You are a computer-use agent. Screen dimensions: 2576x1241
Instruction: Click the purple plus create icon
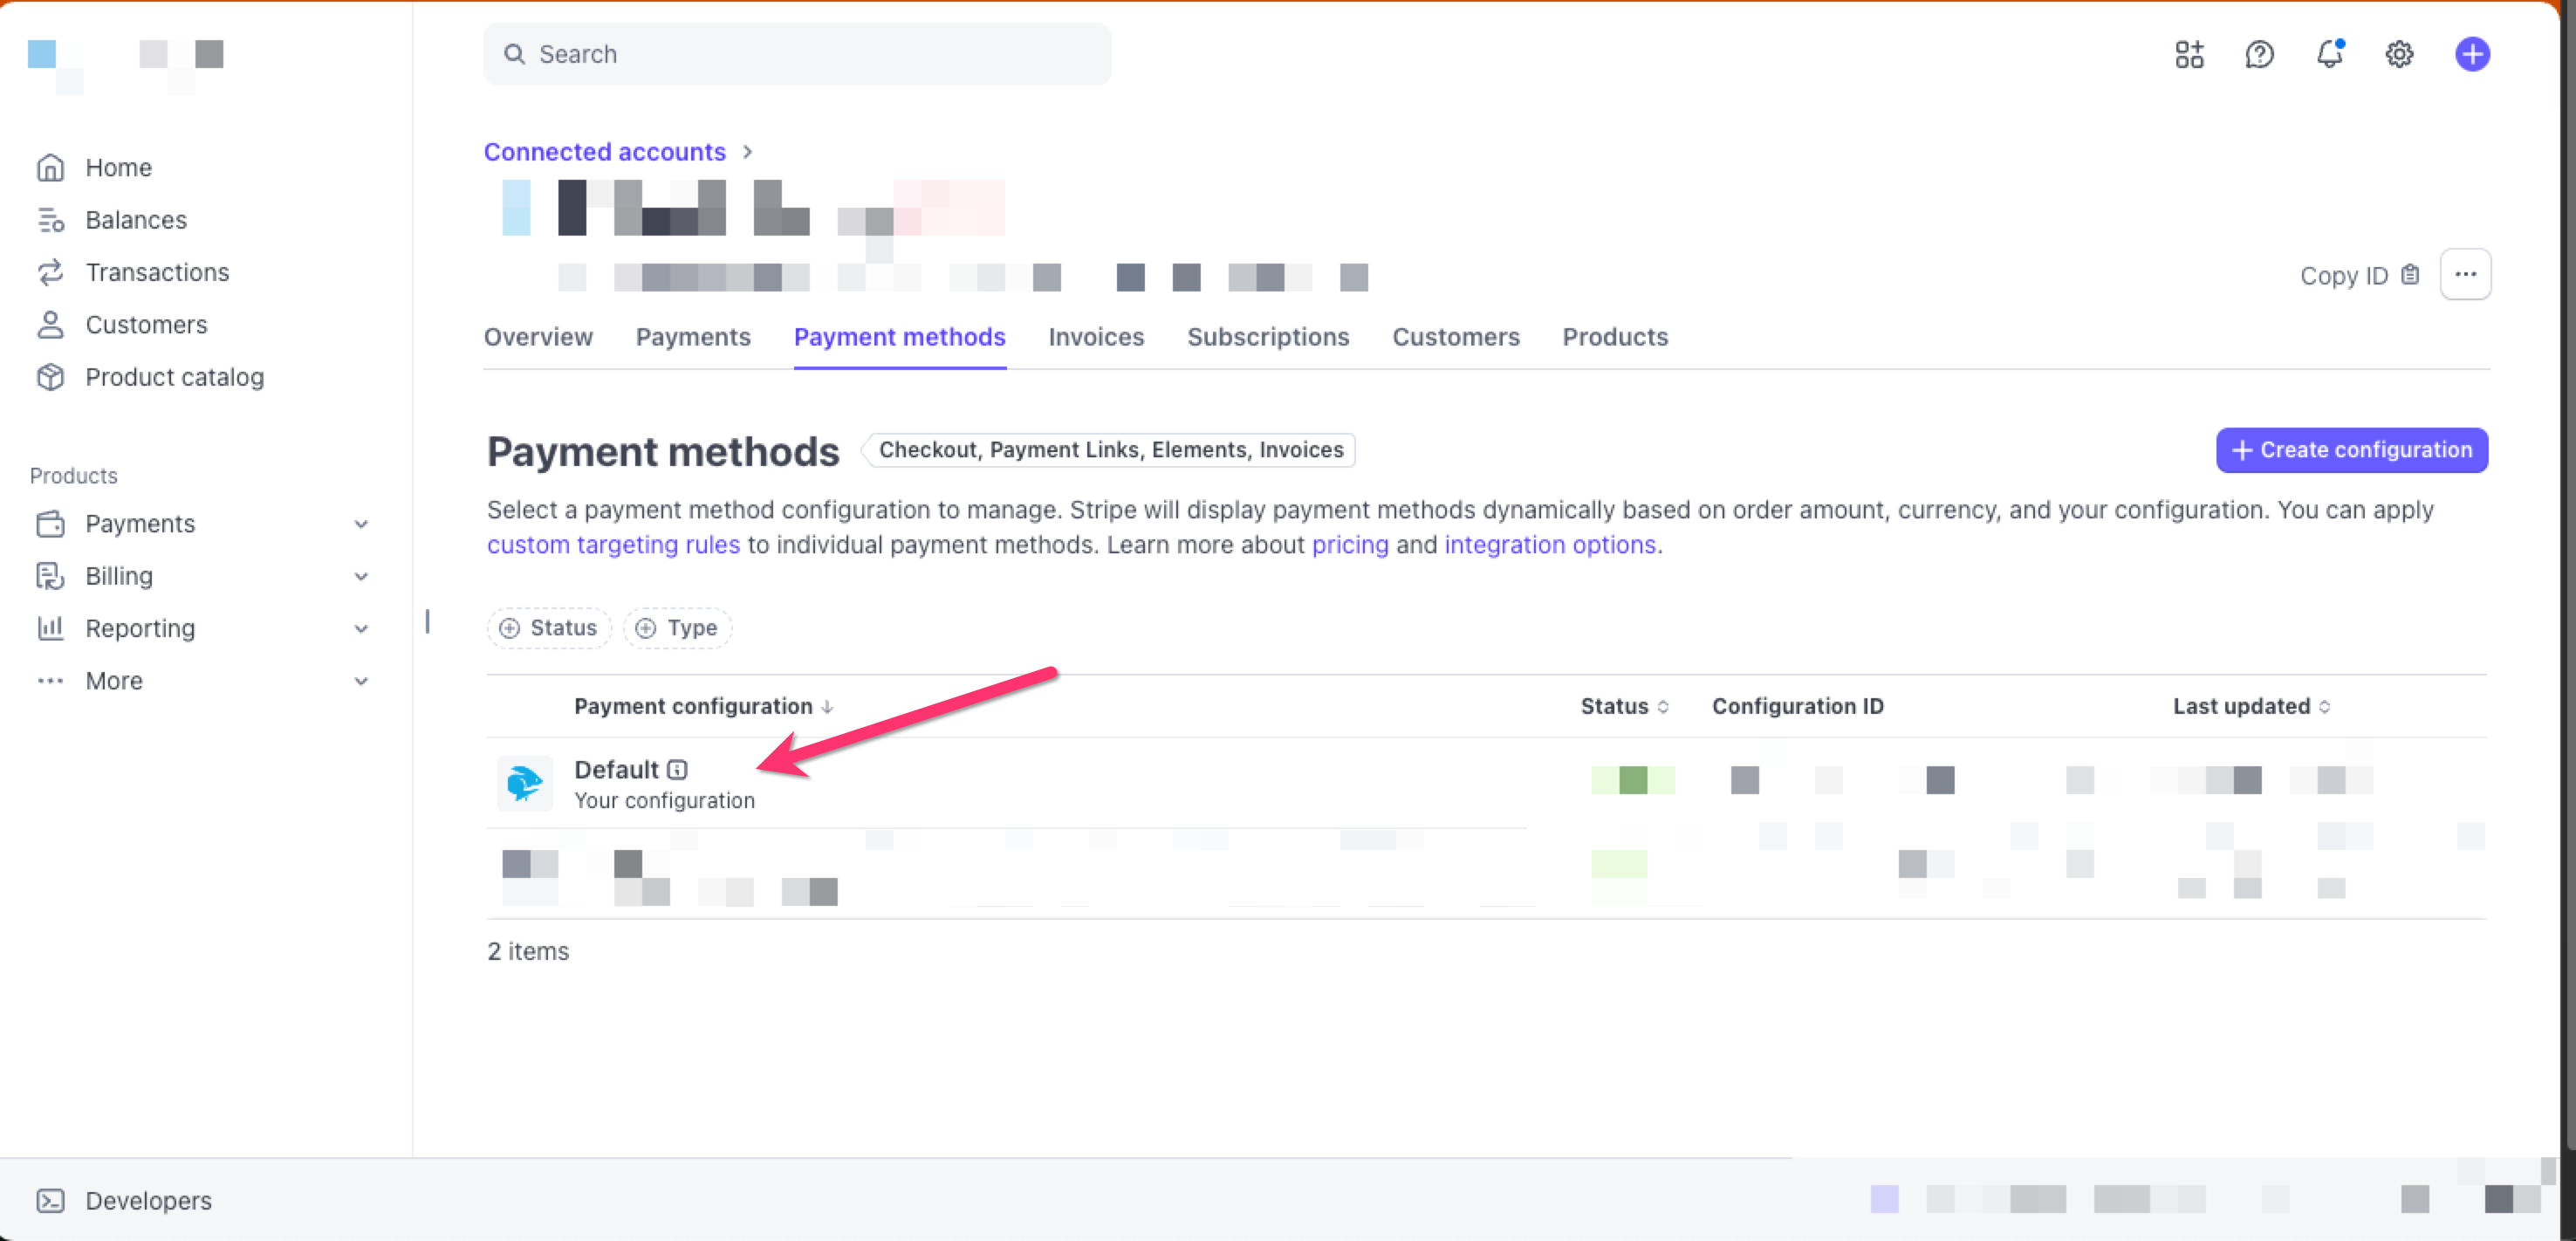(x=2471, y=54)
